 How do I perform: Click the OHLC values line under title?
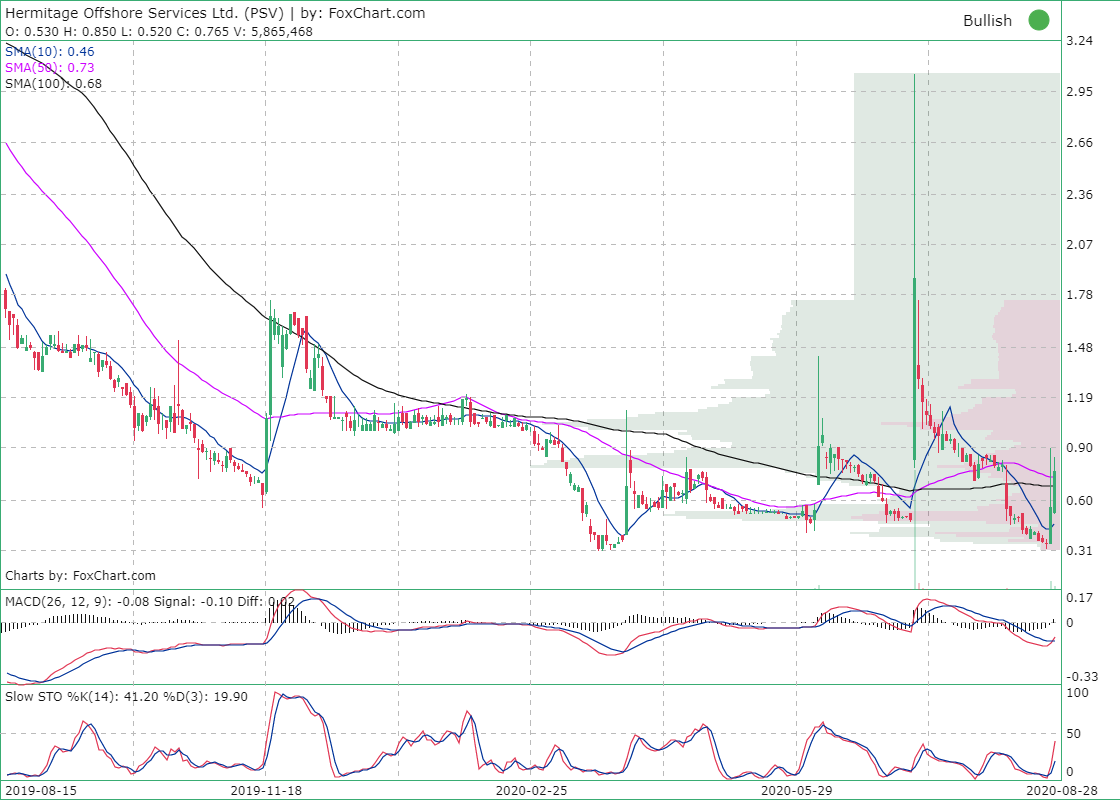(x=159, y=31)
